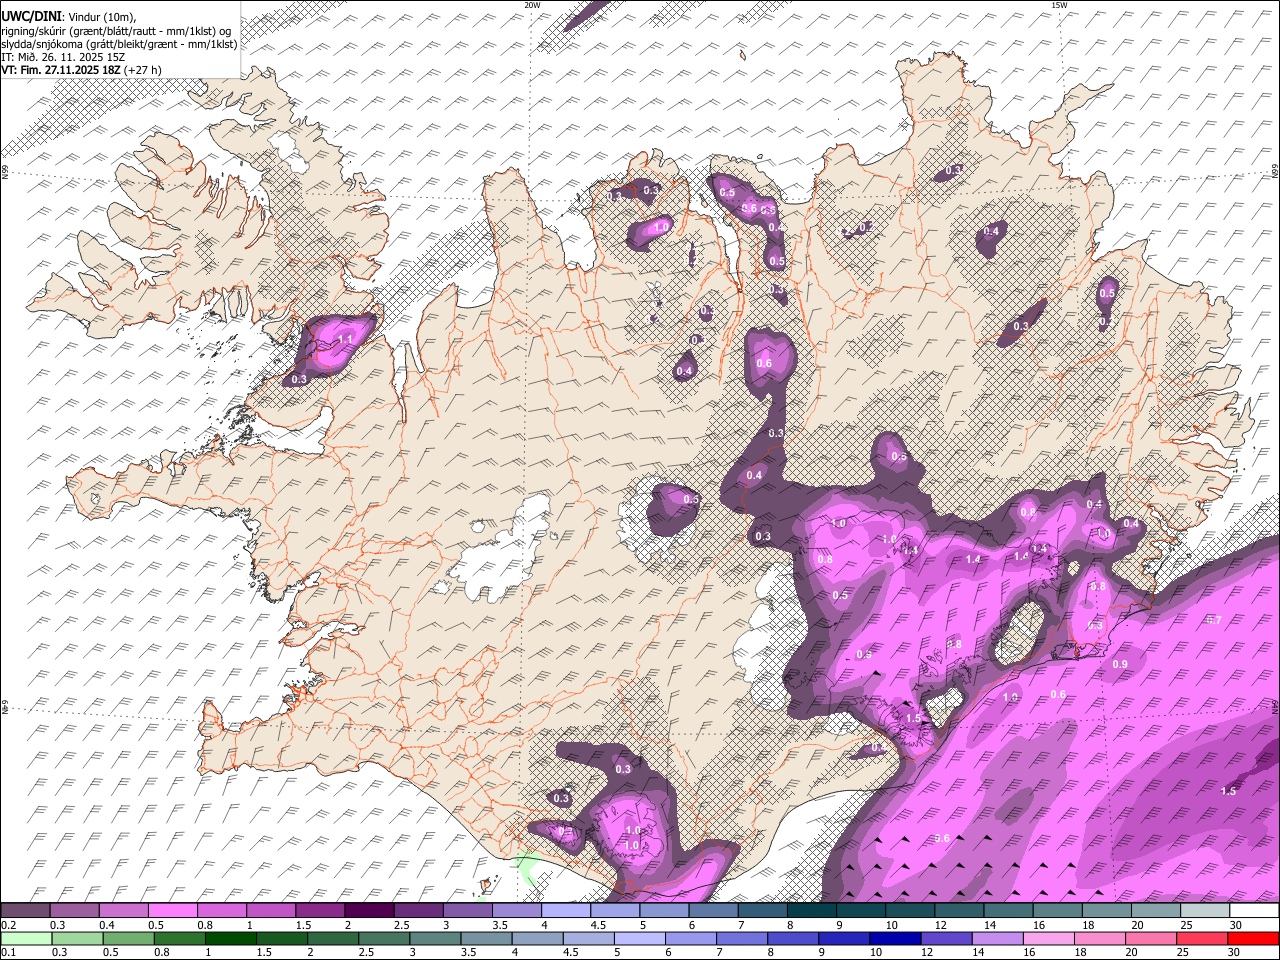Select the pink swatch labeled 20 in the lower row
This screenshot has width=1280, height=960.
(1150, 938)
